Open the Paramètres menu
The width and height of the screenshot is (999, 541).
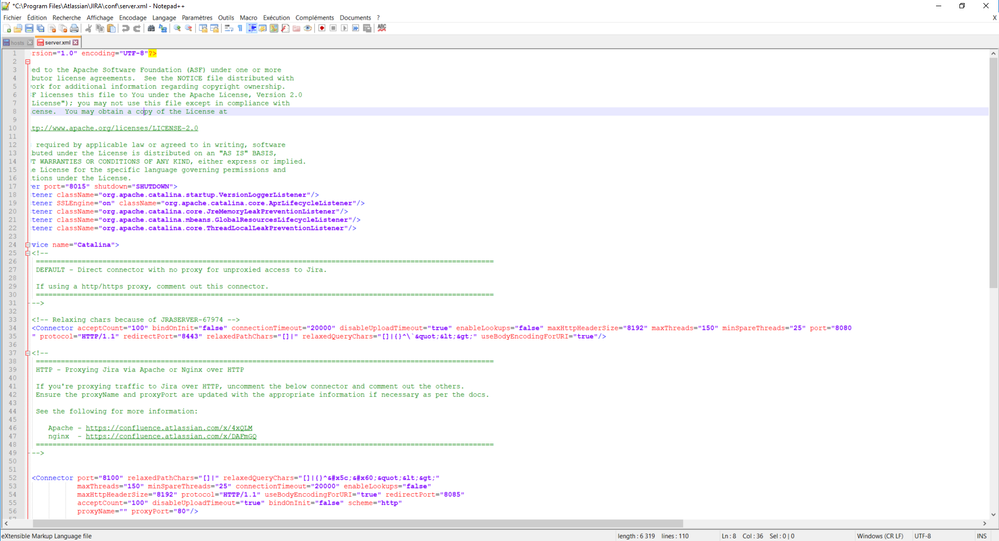click(x=197, y=18)
